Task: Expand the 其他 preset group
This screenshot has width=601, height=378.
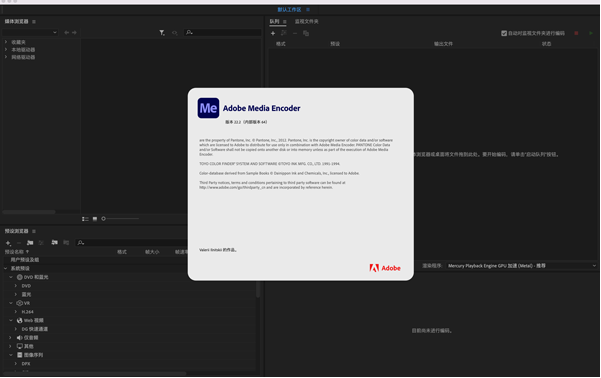Action: click(10, 346)
